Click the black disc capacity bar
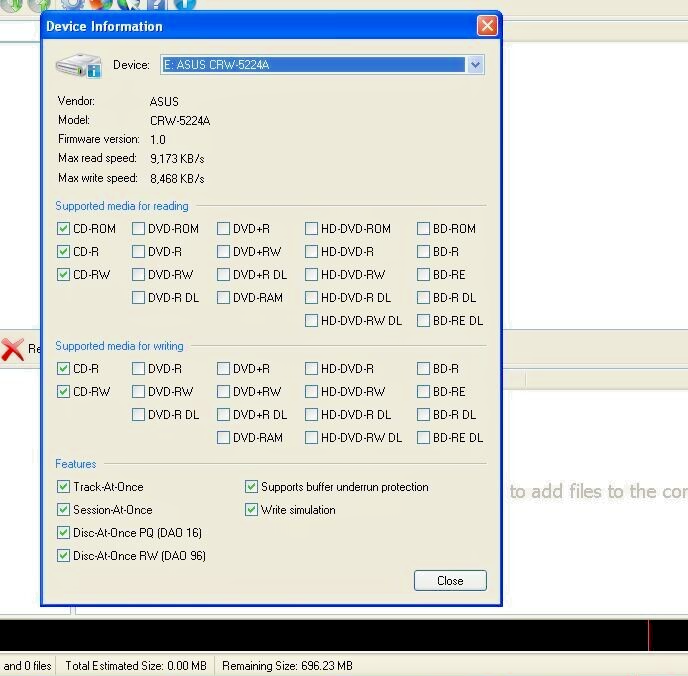 click(x=344, y=635)
